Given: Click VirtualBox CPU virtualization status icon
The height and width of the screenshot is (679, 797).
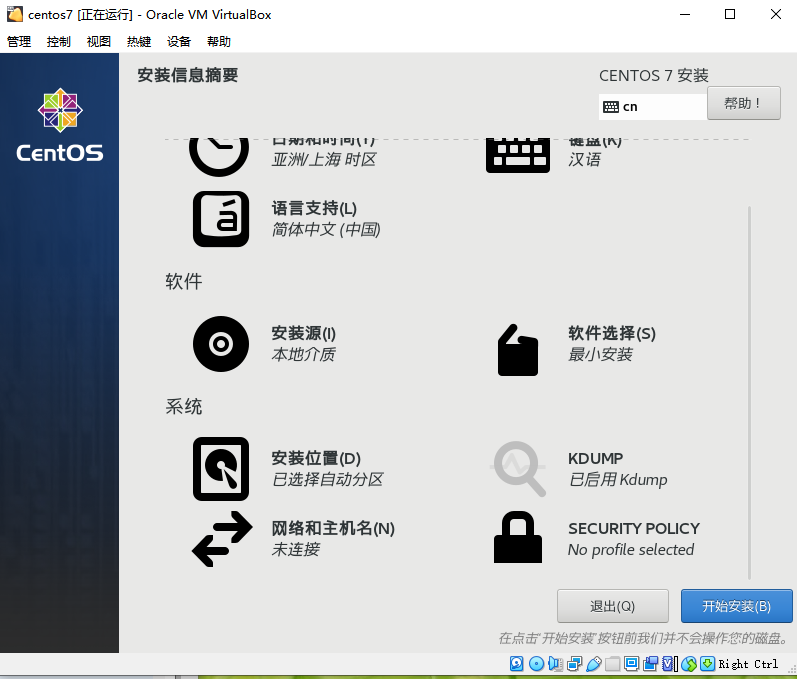Looking at the screenshot, I should pyautogui.click(x=670, y=663).
